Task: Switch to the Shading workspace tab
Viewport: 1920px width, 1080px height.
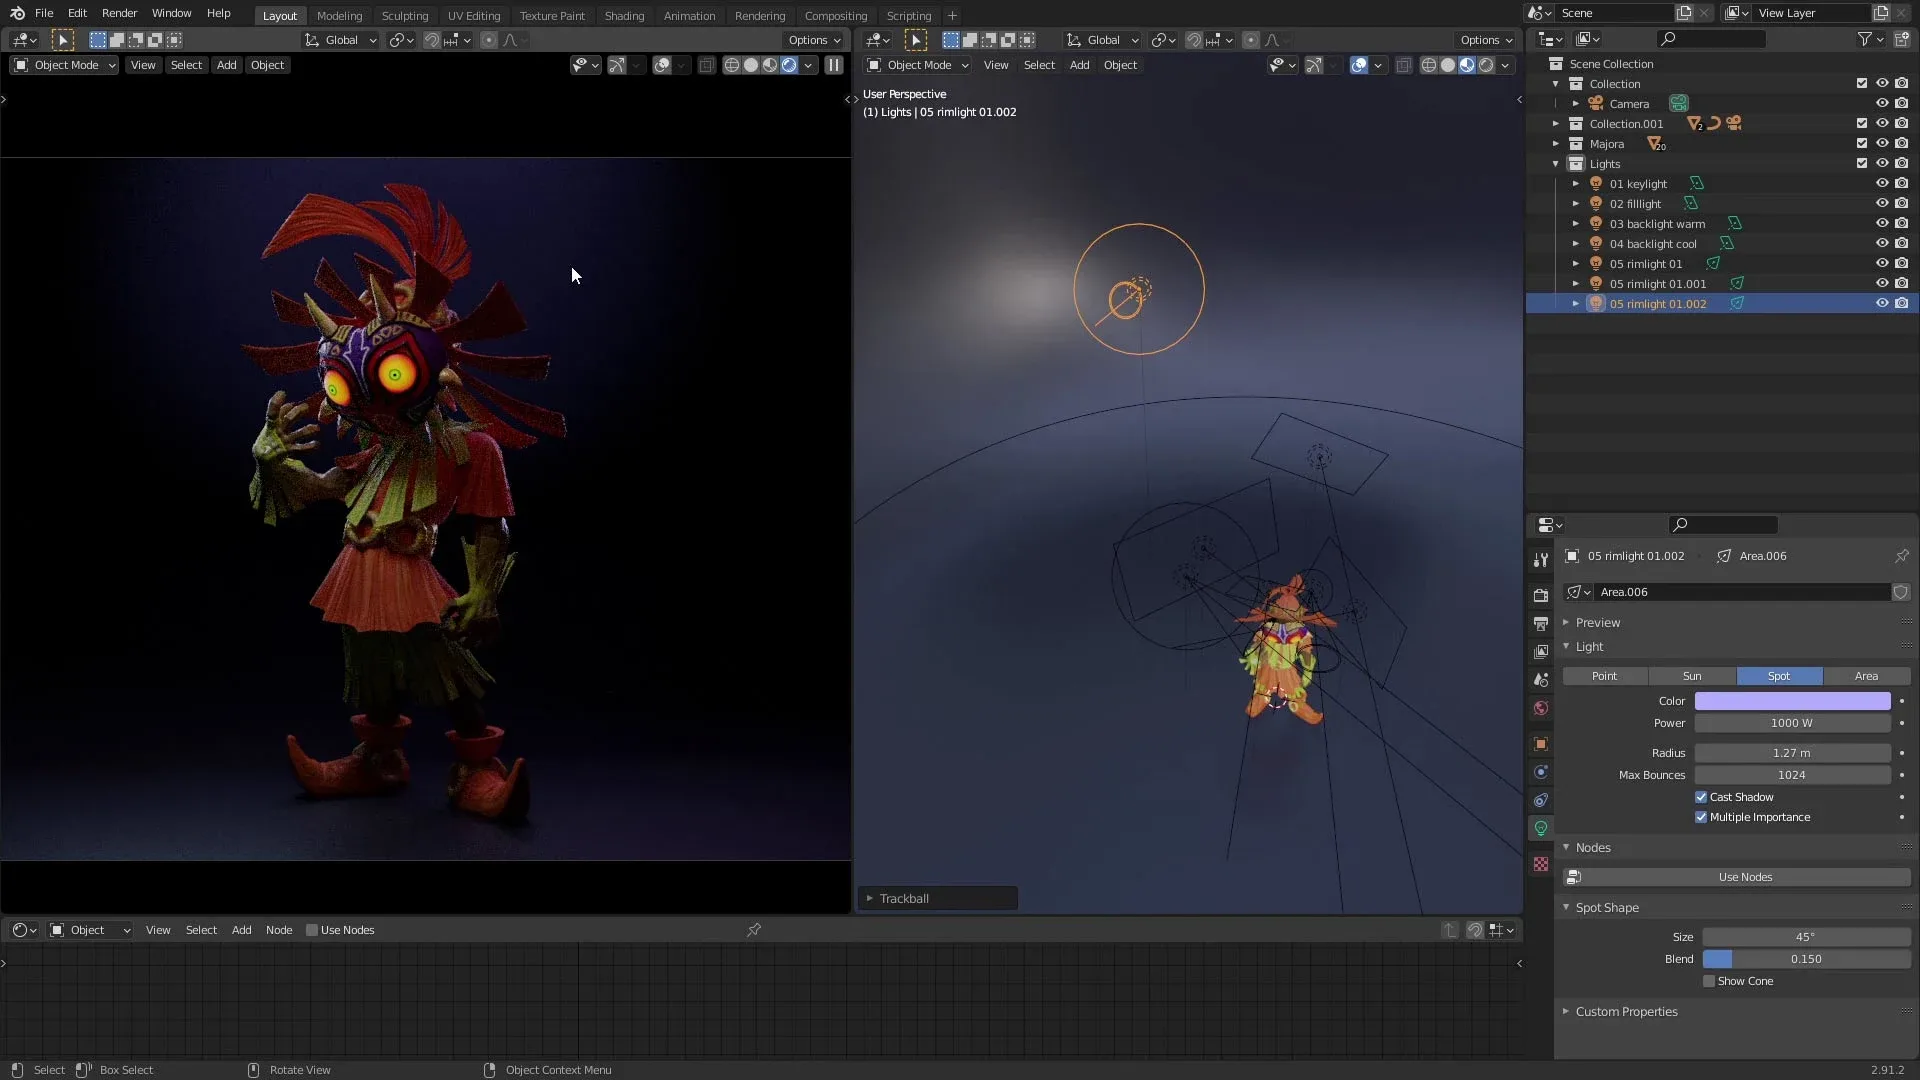Action: tap(624, 15)
